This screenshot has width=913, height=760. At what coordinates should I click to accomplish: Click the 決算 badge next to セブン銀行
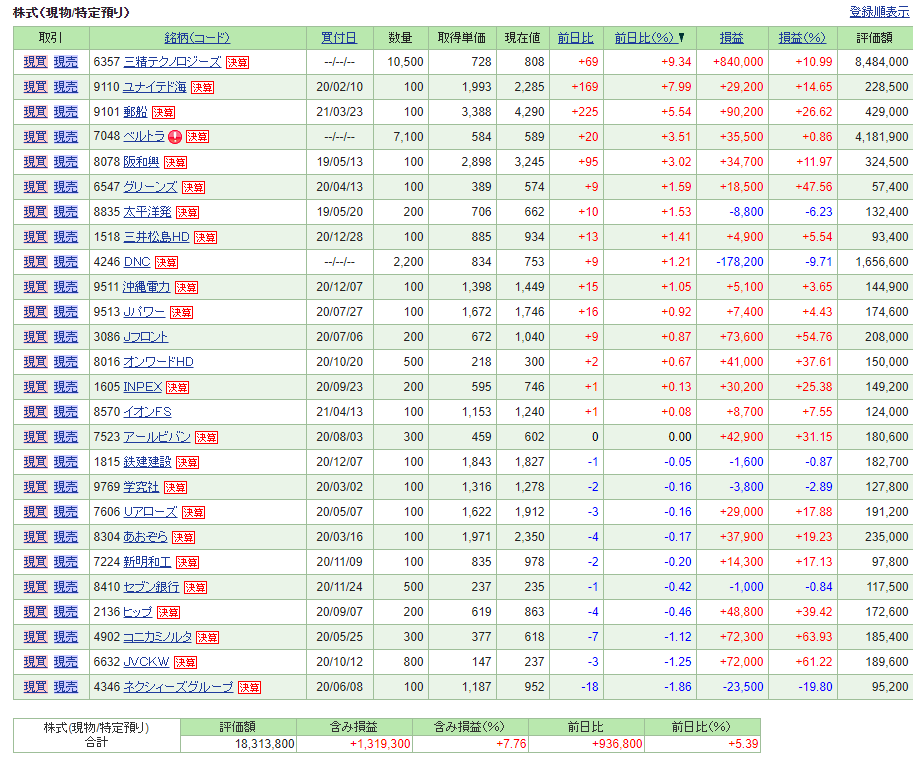(x=195, y=588)
